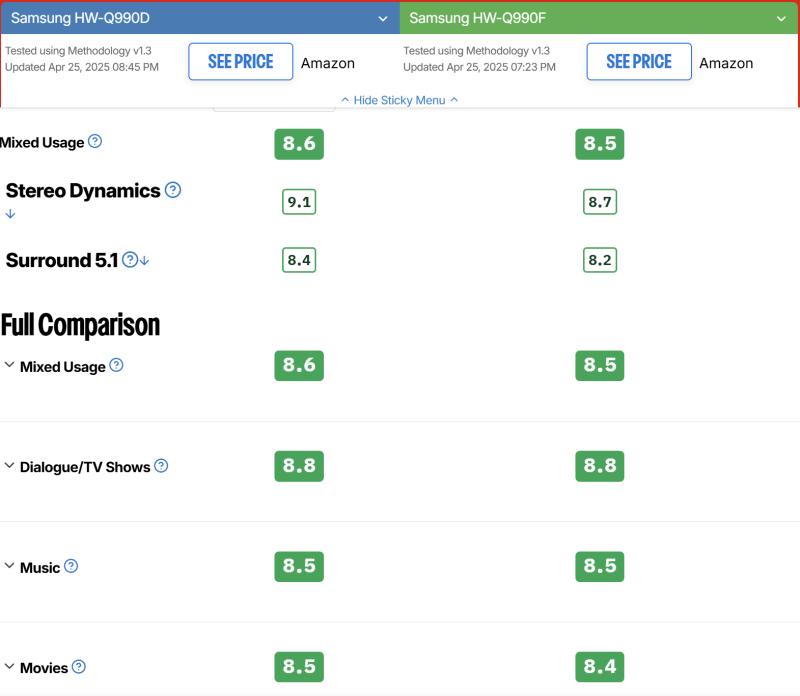This screenshot has height=696, width=800.
Task: Click 'Updated Apr 25, 2025 07:23 PM' text
Action: coord(480,67)
